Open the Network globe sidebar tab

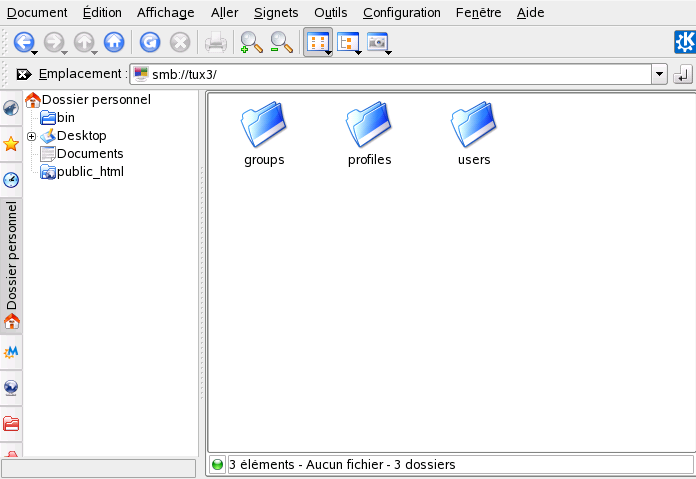[x=11, y=388]
